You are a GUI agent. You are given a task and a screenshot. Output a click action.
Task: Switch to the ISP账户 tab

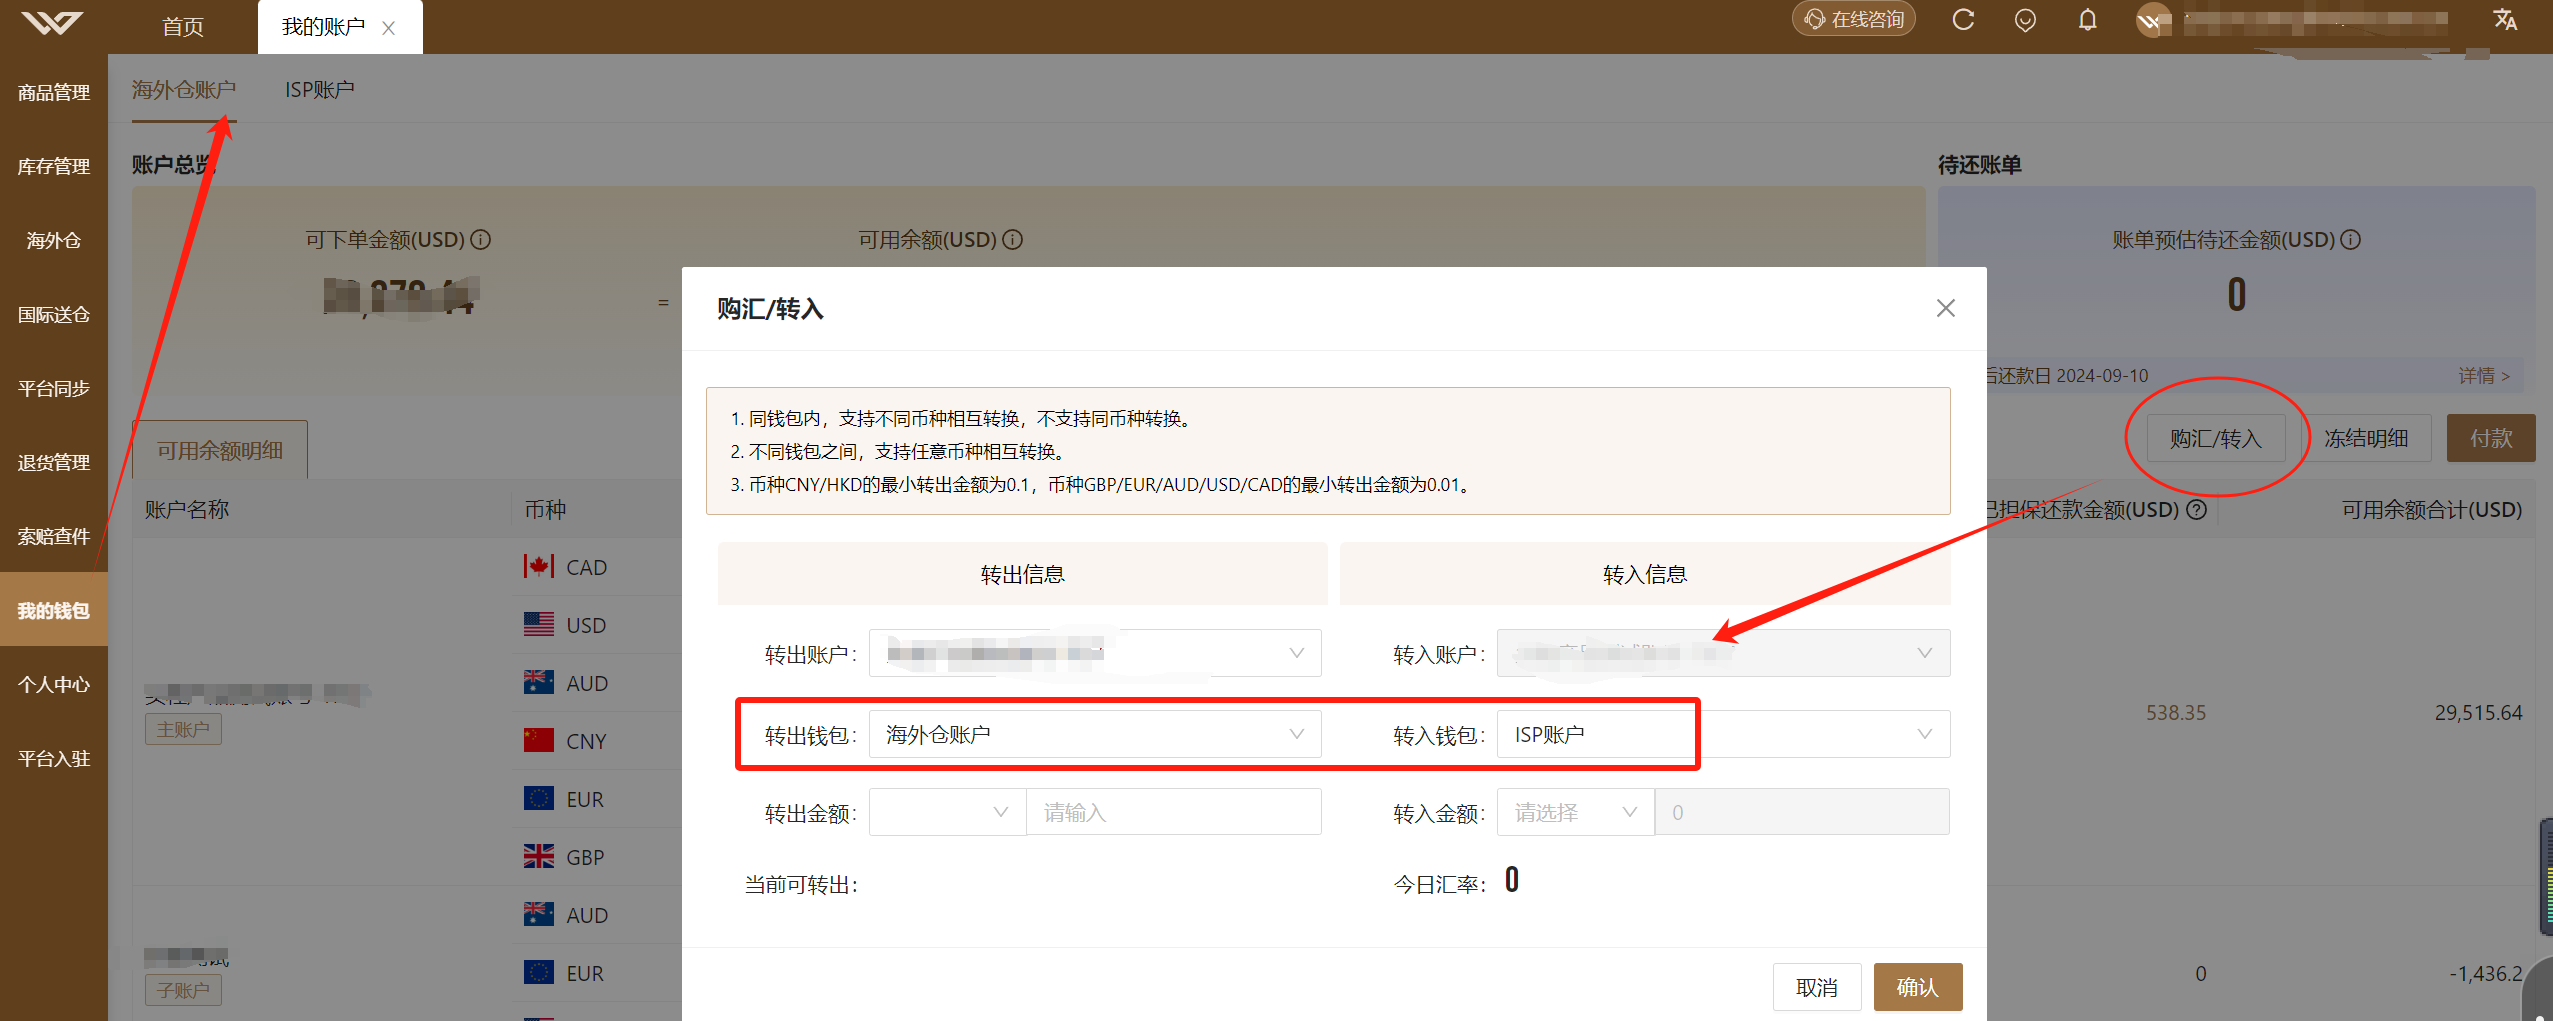click(320, 90)
